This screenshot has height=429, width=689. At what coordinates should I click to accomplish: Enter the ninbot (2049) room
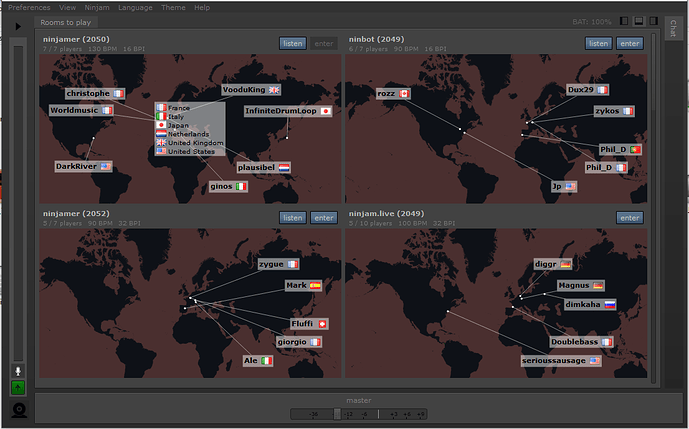[x=630, y=44]
